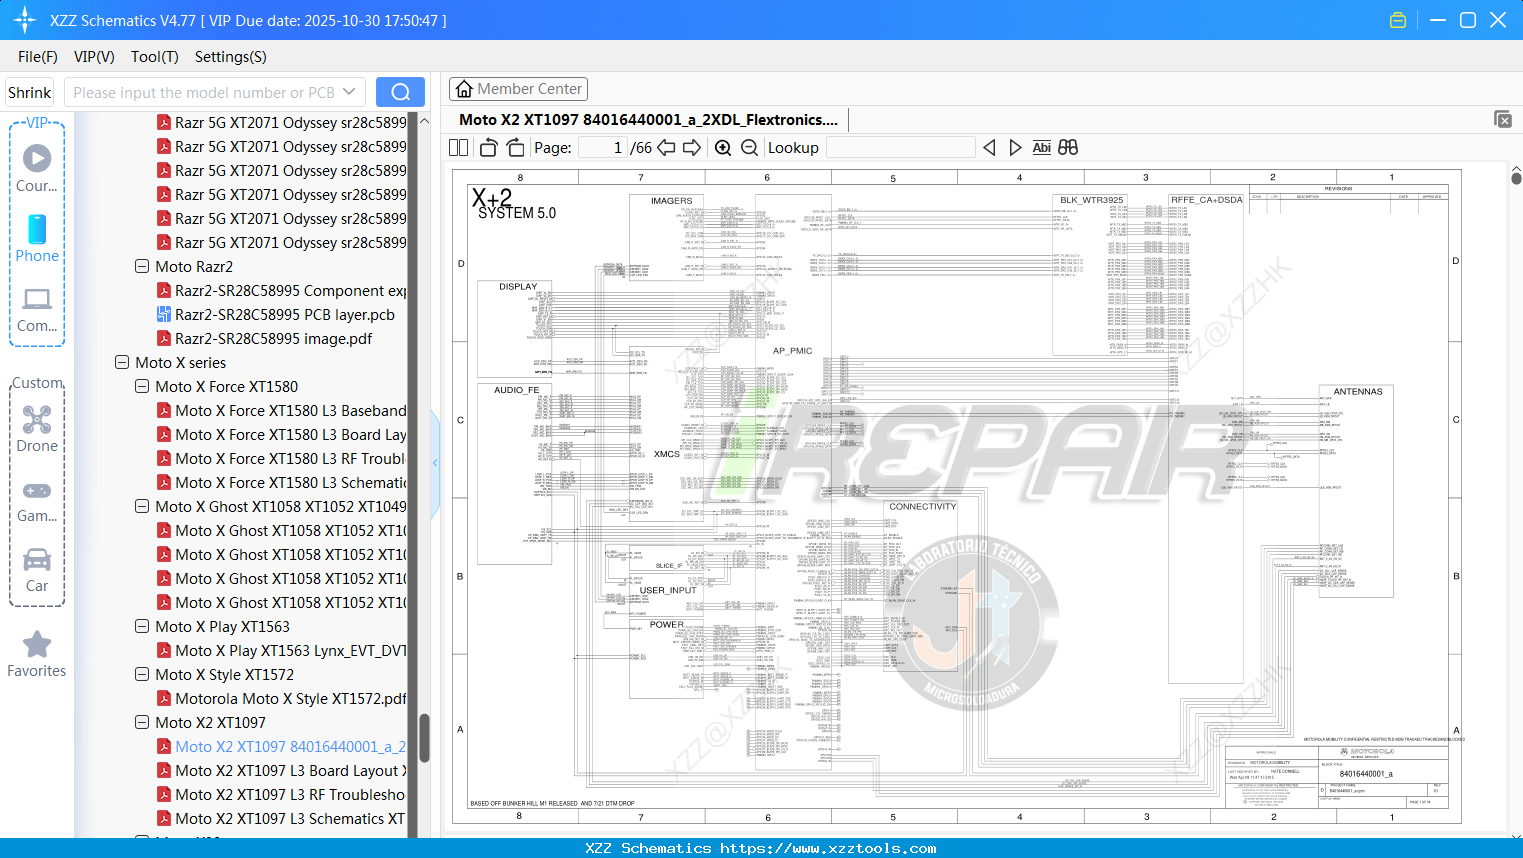Select the Computer category icon
The width and height of the screenshot is (1523, 858).
37,308
